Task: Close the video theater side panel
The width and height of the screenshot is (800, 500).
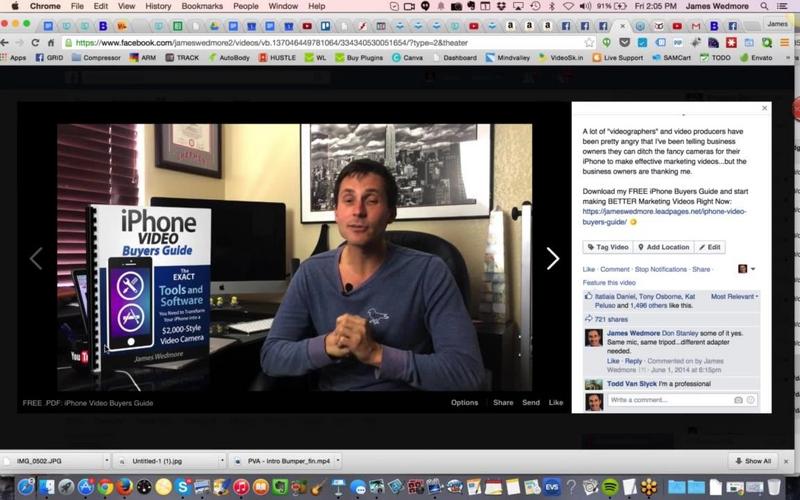Action: 764,108
